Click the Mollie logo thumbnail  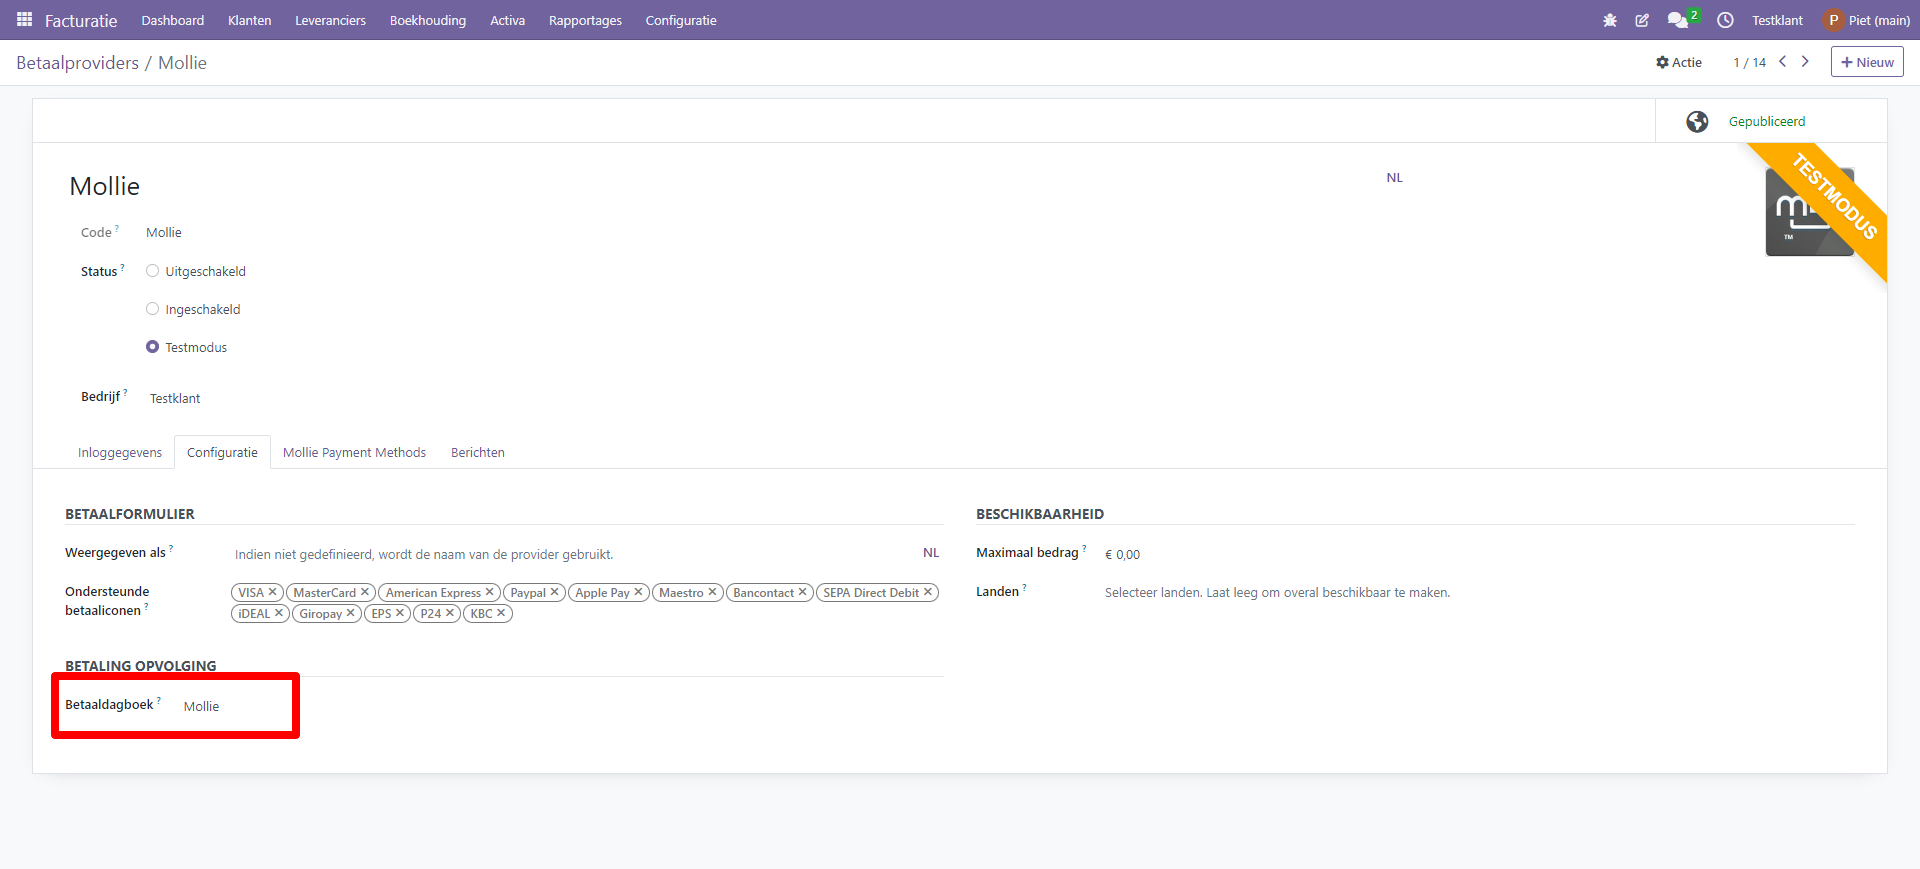click(1809, 212)
